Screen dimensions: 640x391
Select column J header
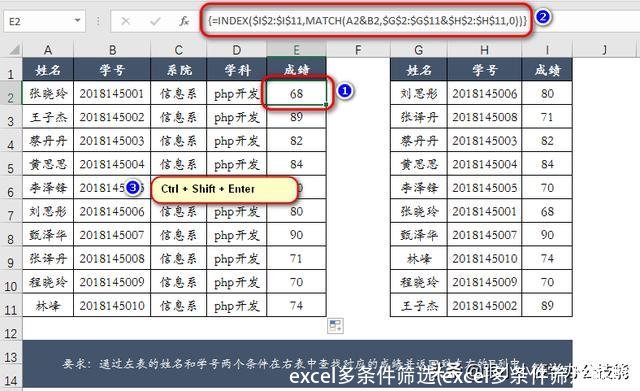click(x=604, y=50)
